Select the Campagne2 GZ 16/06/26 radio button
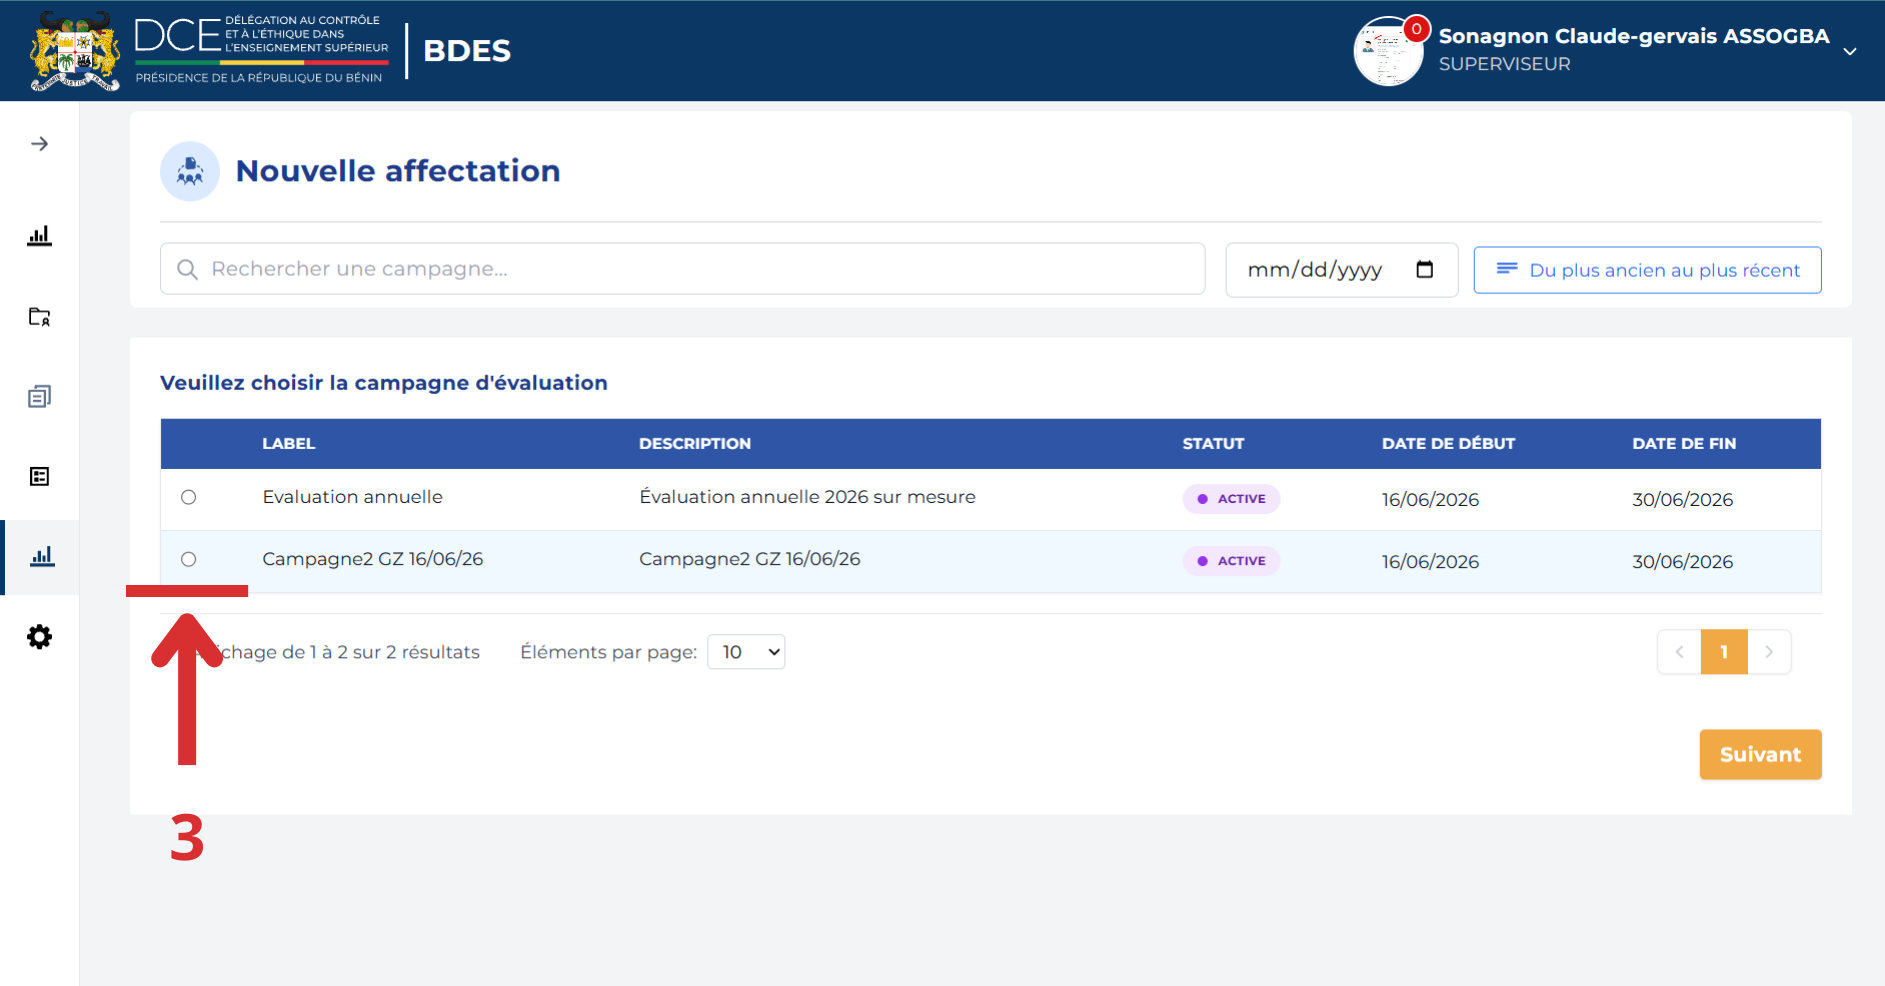The image size is (1885, 986). click(188, 559)
